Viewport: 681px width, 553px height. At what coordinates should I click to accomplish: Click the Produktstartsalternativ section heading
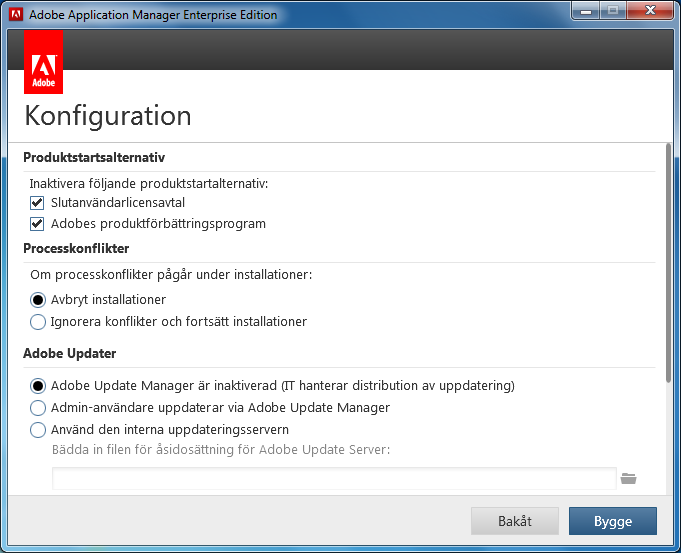coord(94,157)
